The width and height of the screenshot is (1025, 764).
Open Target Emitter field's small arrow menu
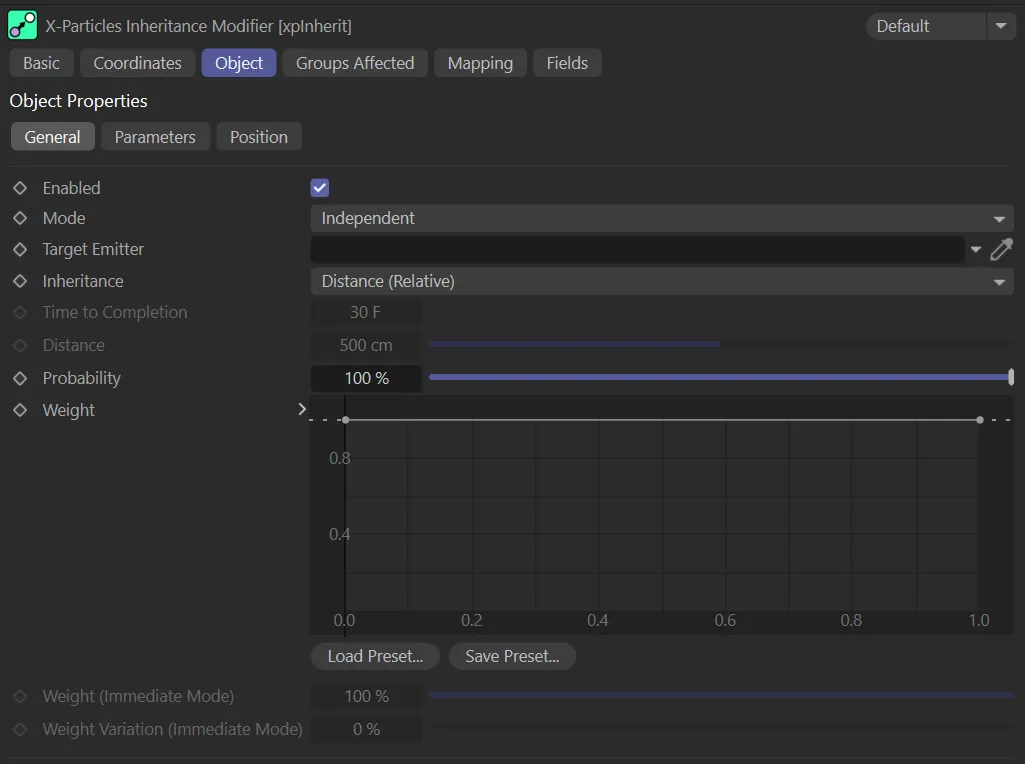[x=976, y=250]
